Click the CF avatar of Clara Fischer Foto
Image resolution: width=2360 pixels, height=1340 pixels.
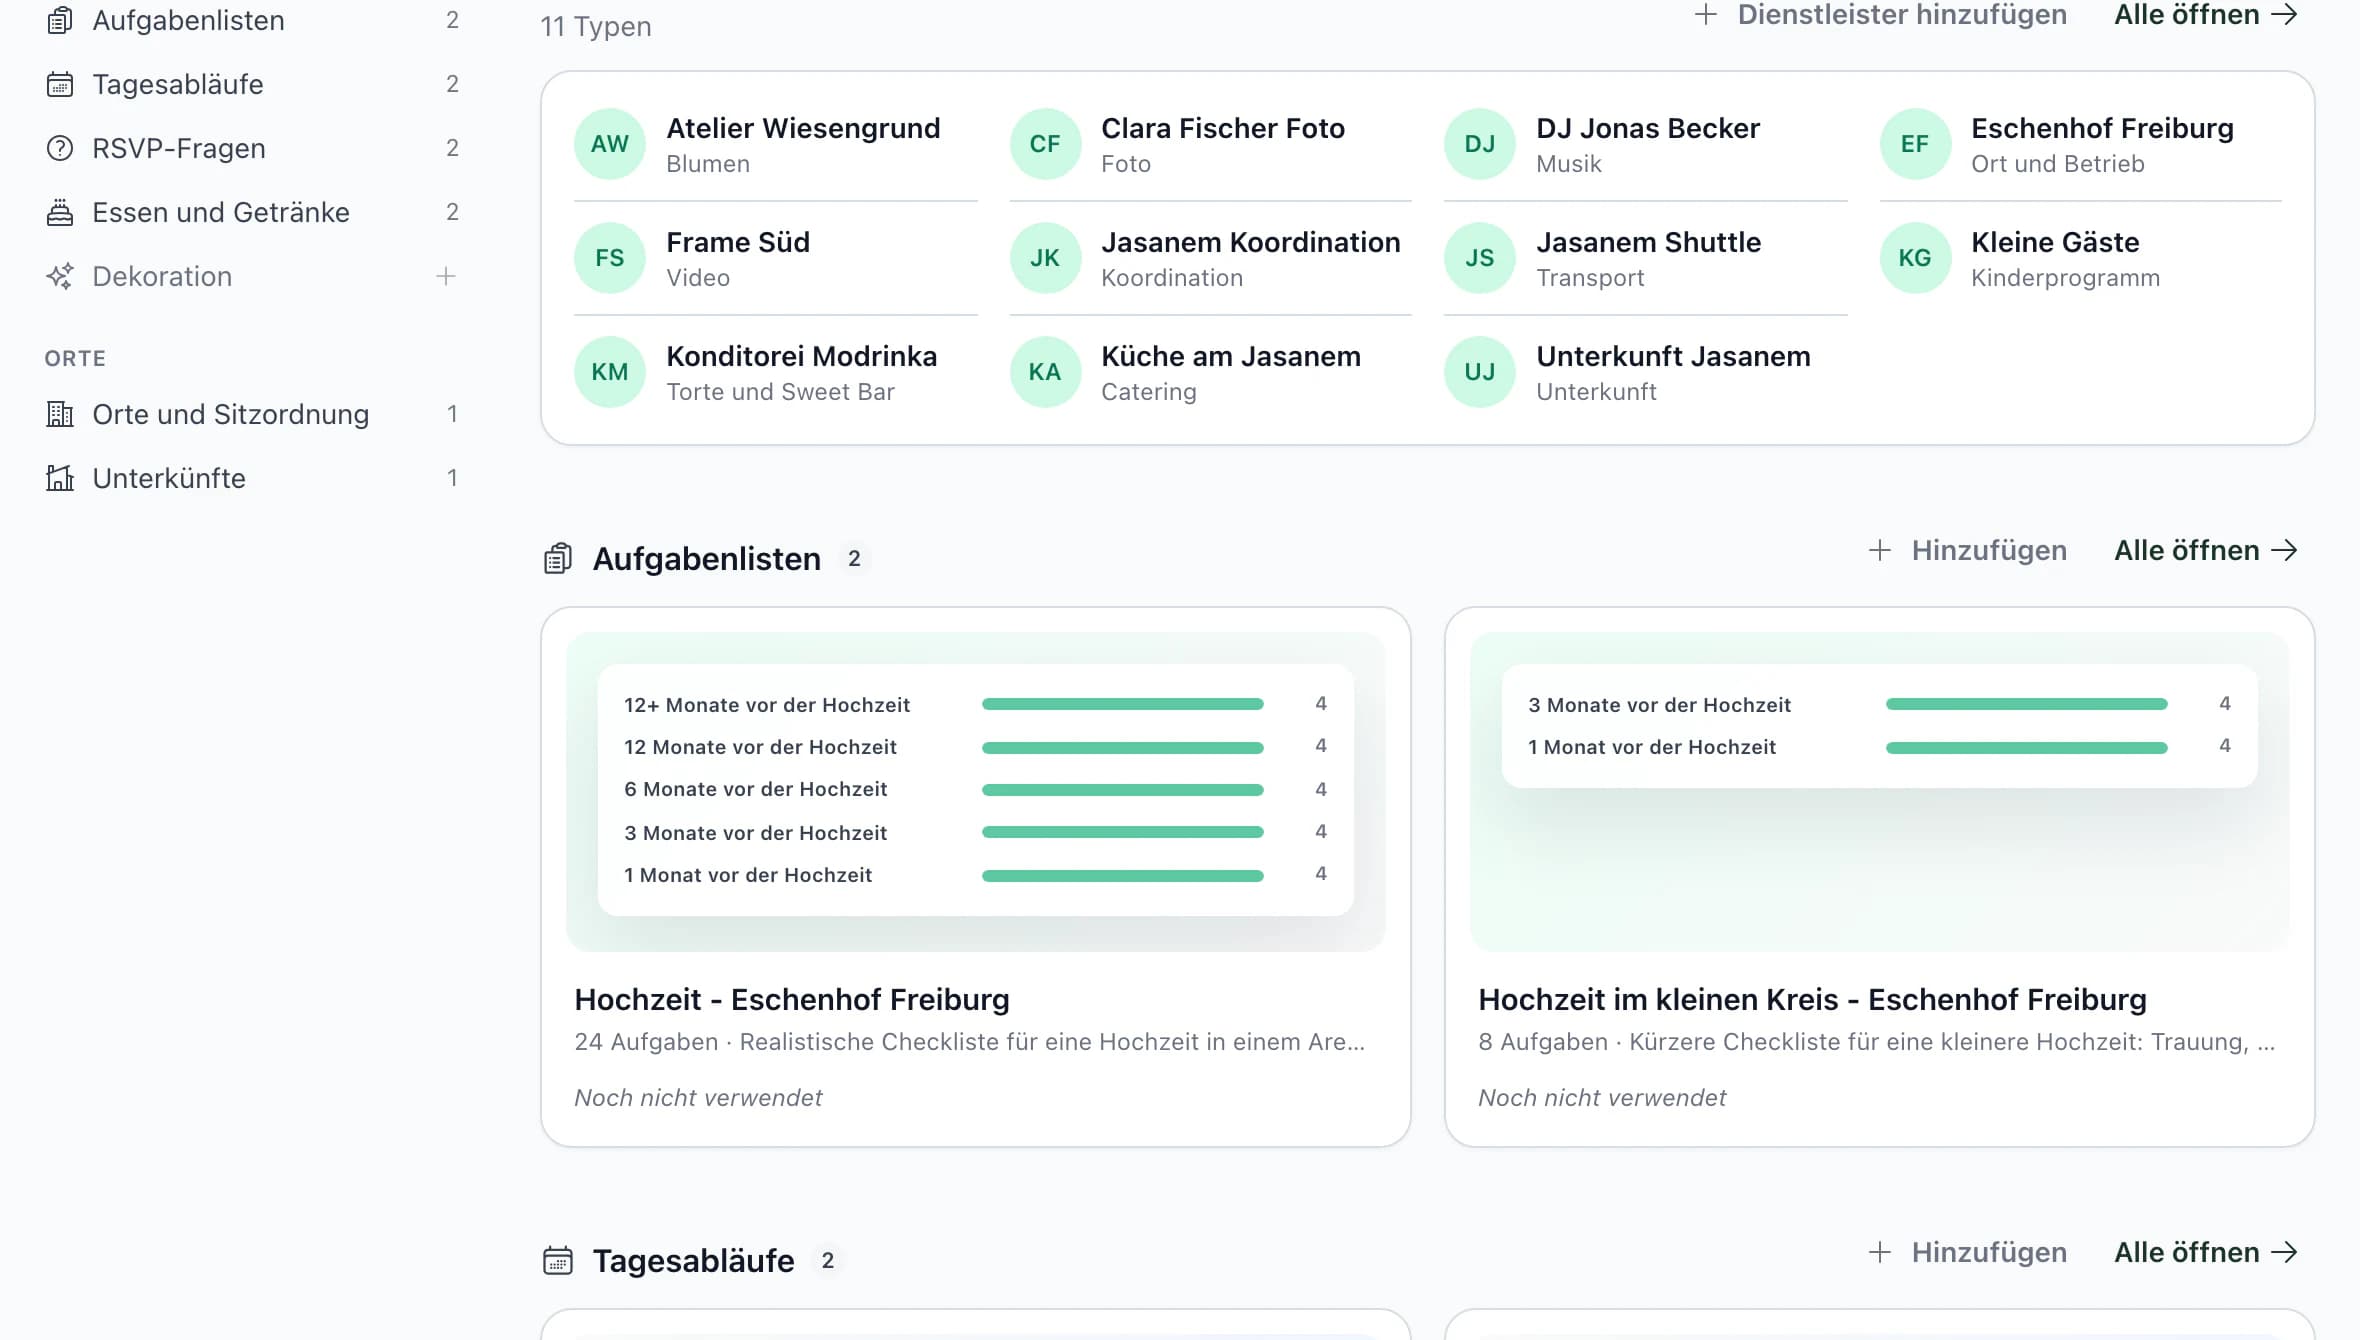click(1045, 144)
